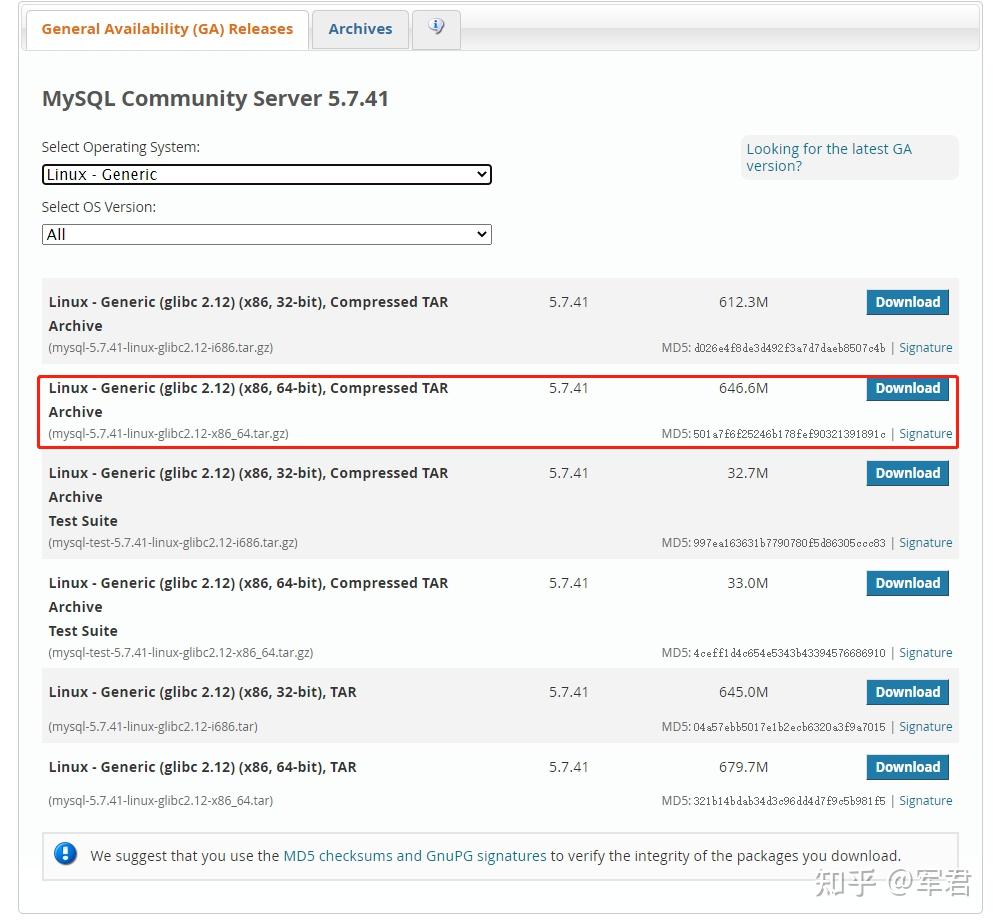Download the 32-bit Test Suite package
998x924 pixels.
coord(906,473)
